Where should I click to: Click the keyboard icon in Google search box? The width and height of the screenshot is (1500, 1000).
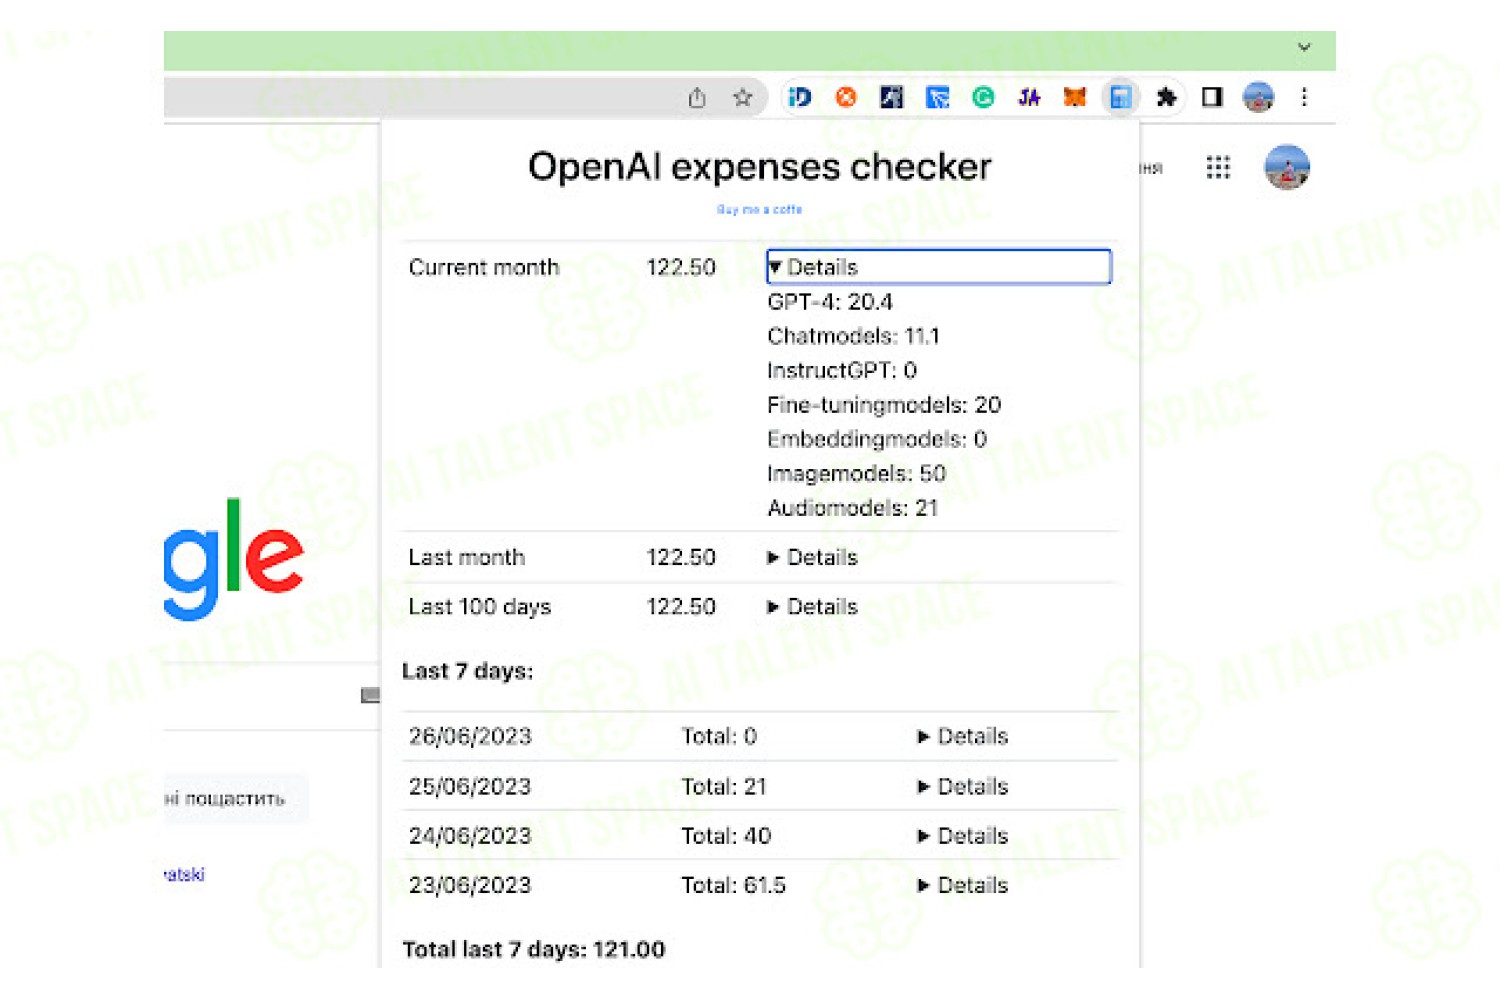371,695
